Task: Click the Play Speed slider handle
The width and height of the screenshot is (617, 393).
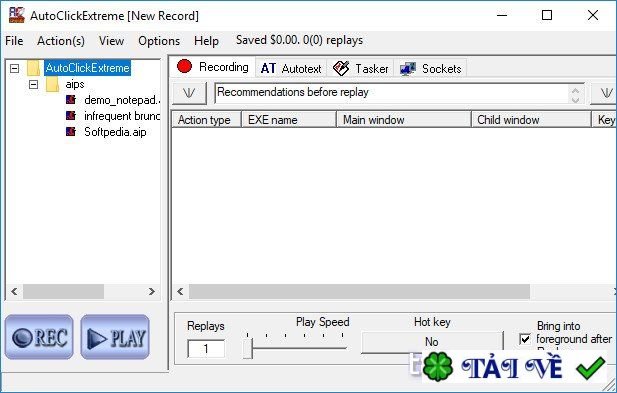Action: (x=248, y=348)
